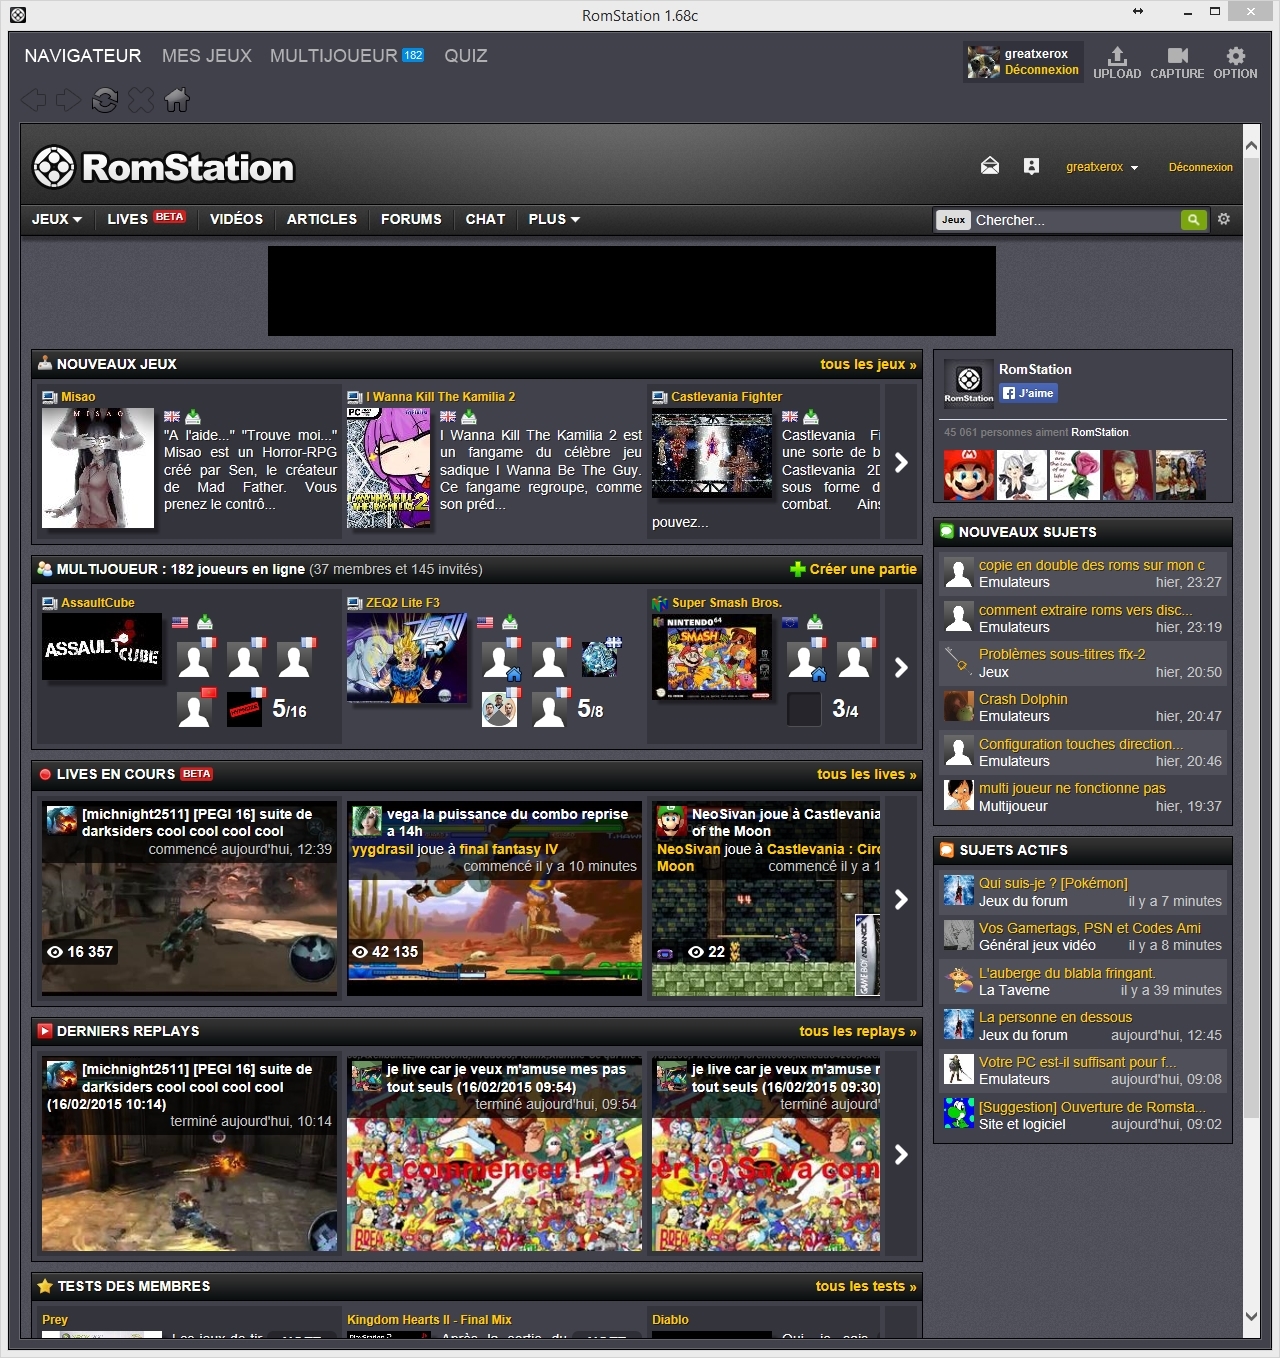Refresh the page with the reload icon
Image resolution: width=1280 pixels, height=1358 pixels.
pos(105,100)
